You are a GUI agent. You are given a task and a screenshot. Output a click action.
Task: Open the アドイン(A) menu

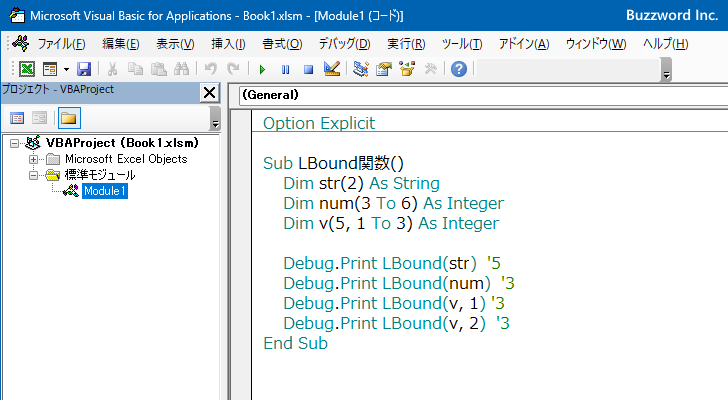coord(524,44)
